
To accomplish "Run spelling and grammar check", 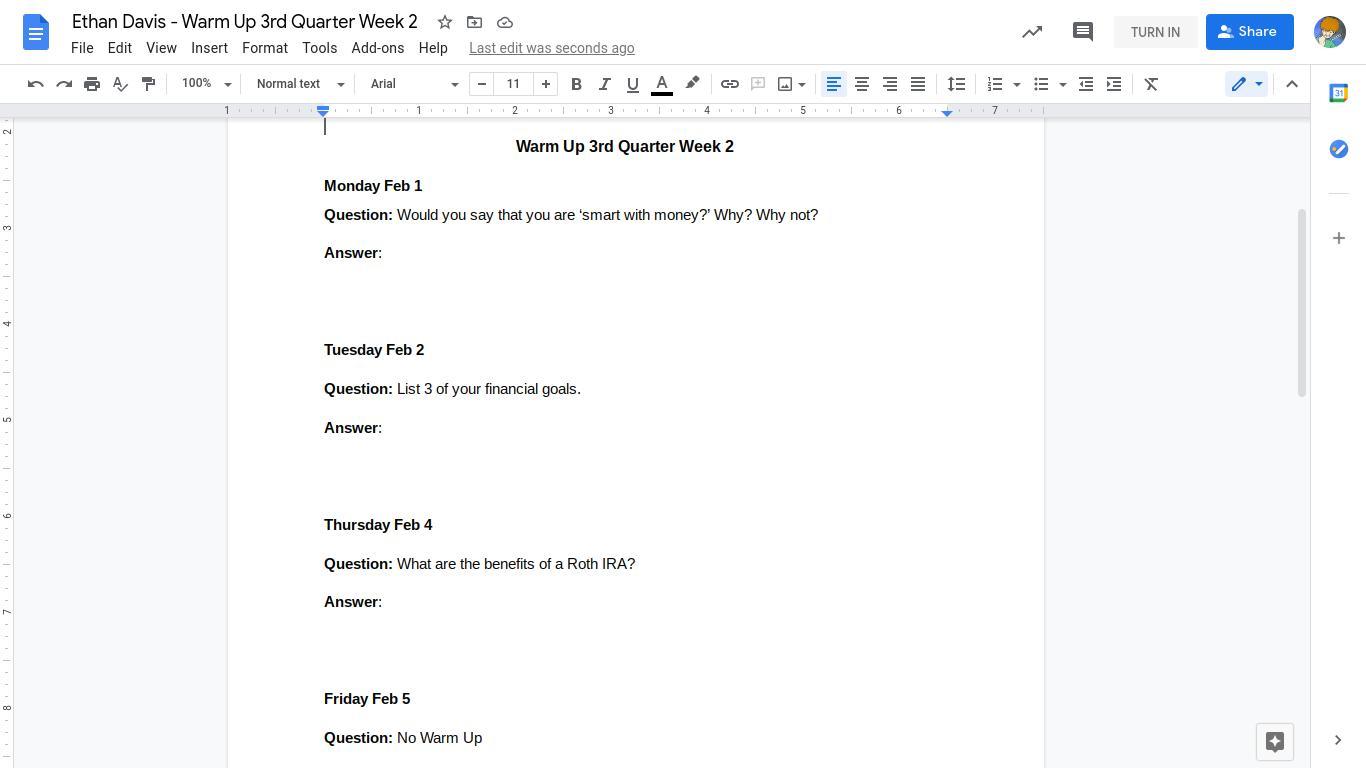I will (120, 84).
